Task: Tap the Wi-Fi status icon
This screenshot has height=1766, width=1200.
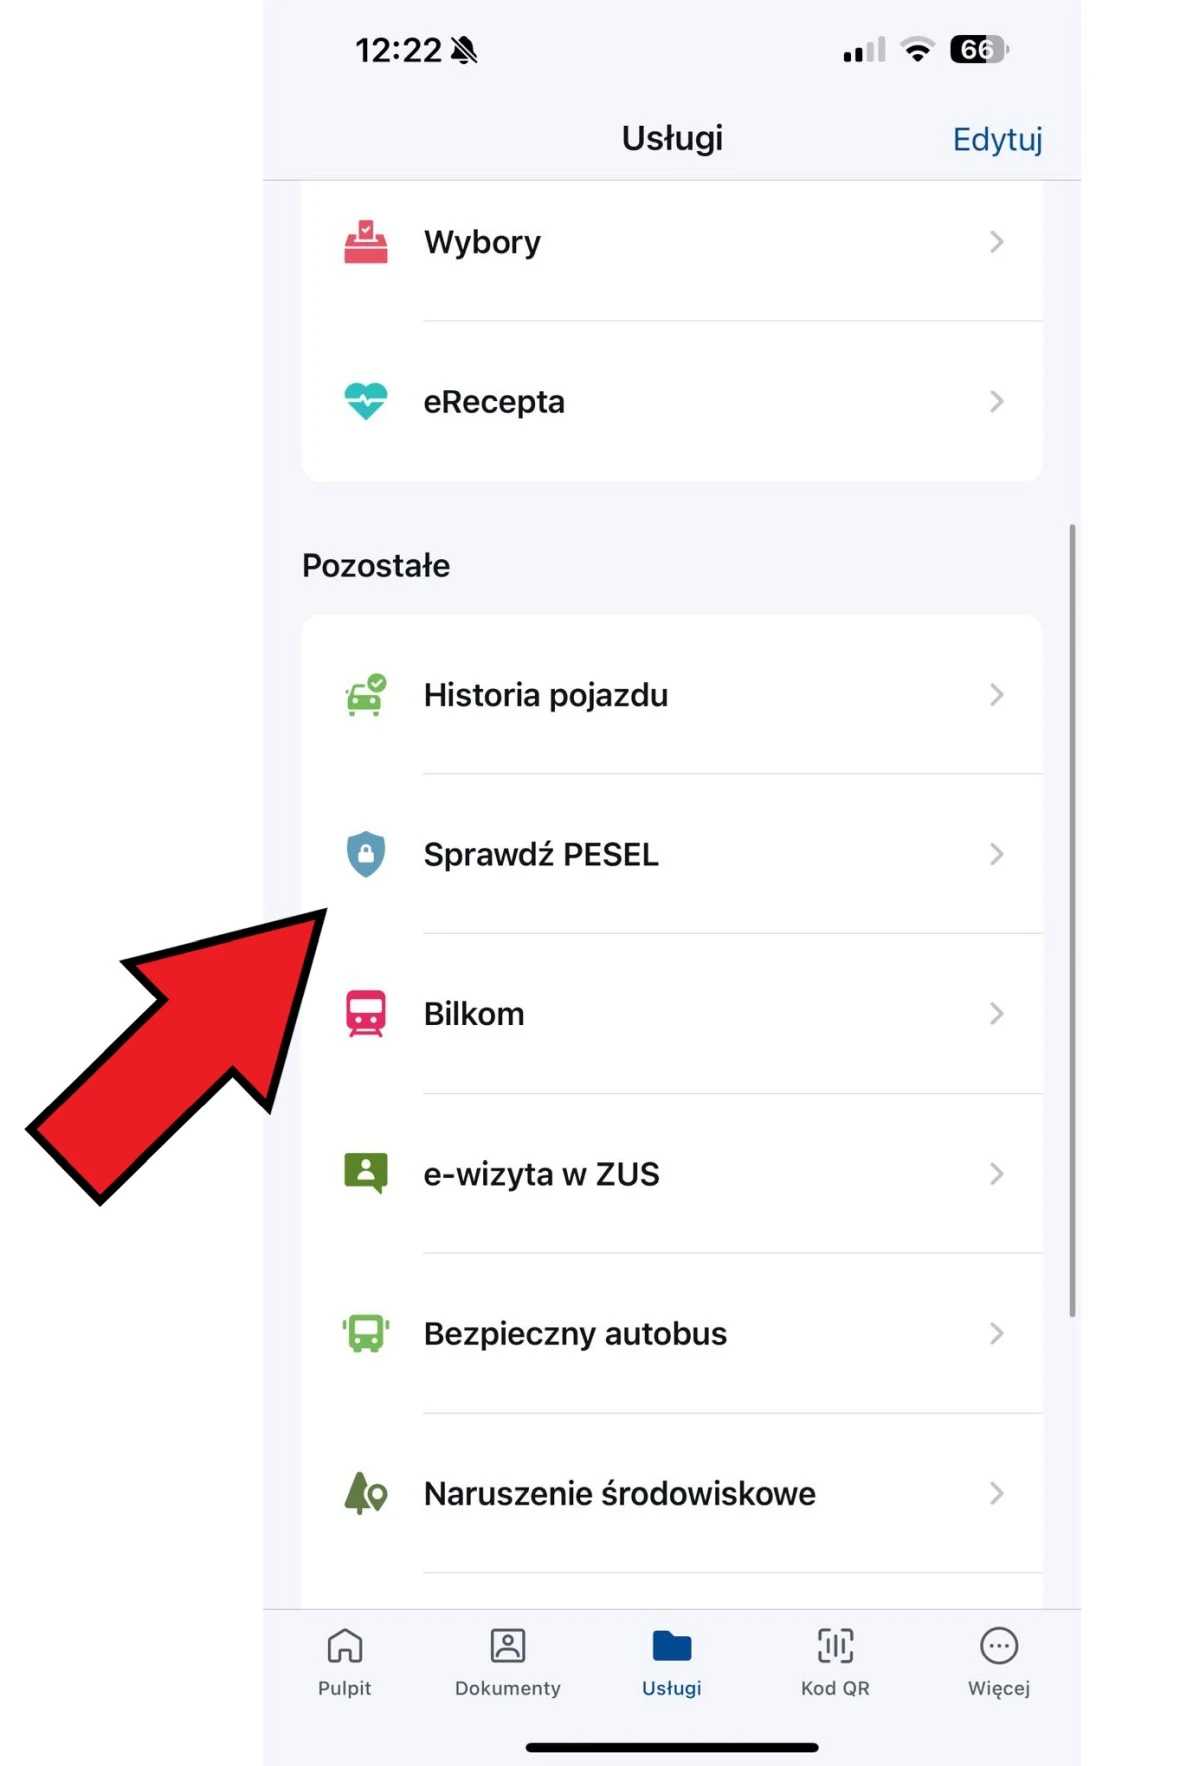Action: click(917, 49)
